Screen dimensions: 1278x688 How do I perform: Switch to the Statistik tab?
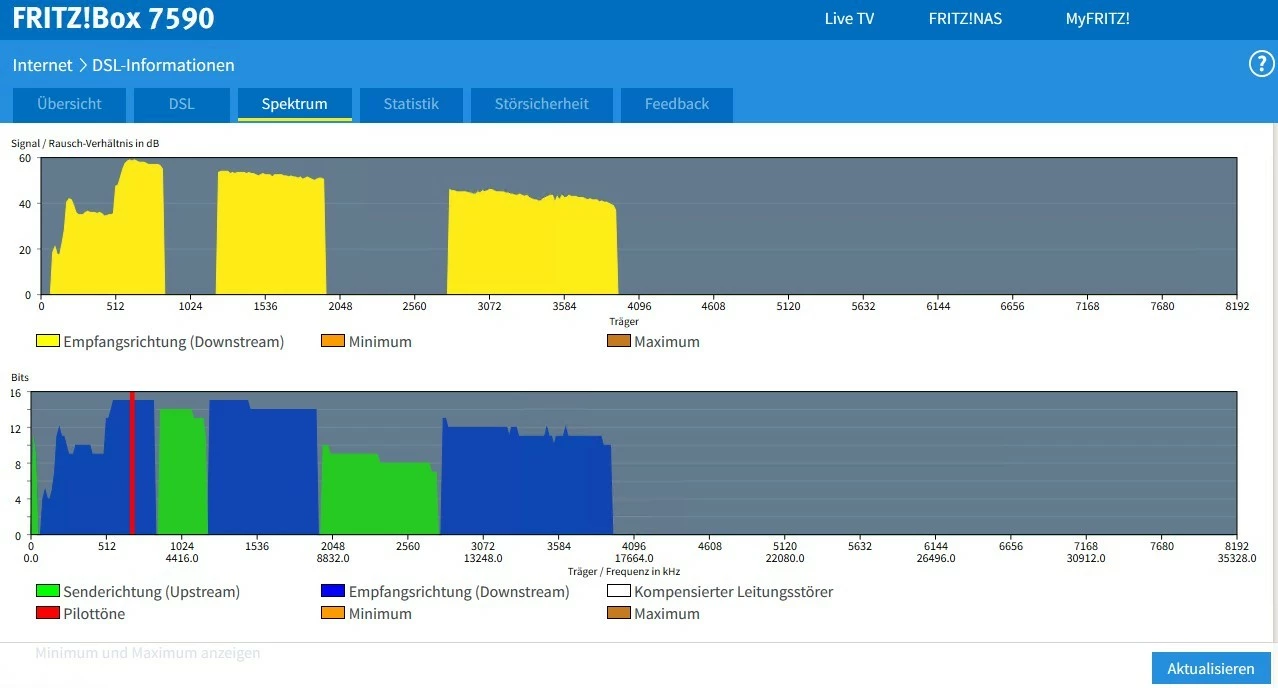pyautogui.click(x=411, y=104)
